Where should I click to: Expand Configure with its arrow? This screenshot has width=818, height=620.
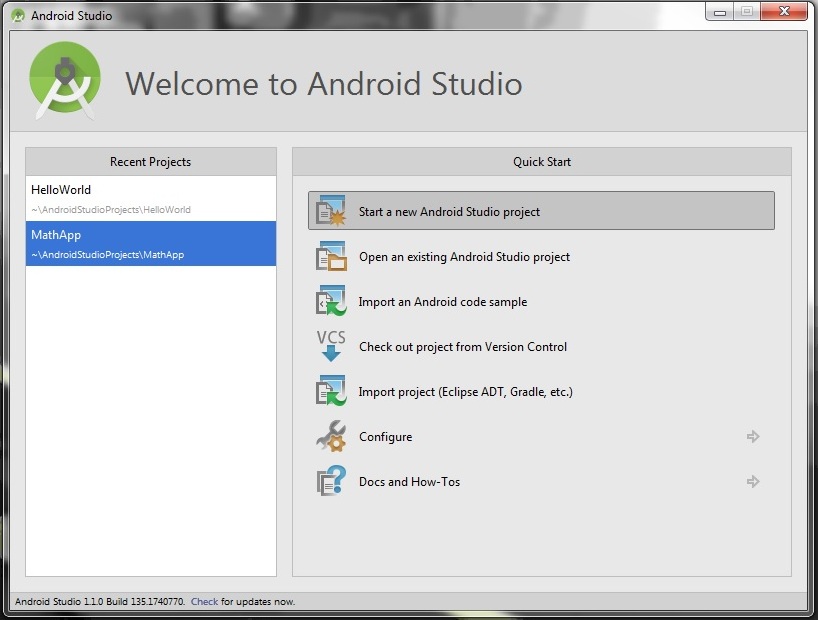pos(752,436)
